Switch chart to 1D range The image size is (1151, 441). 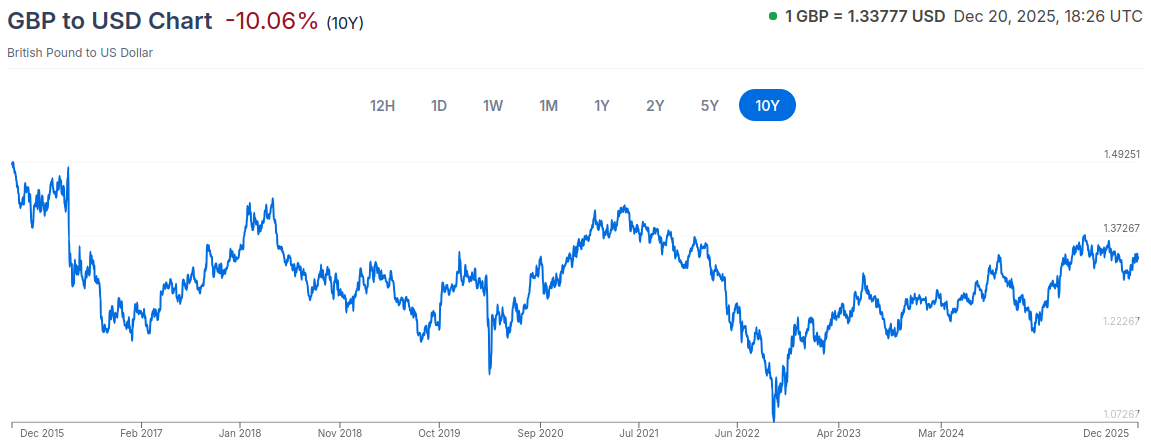(x=438, y=105)
